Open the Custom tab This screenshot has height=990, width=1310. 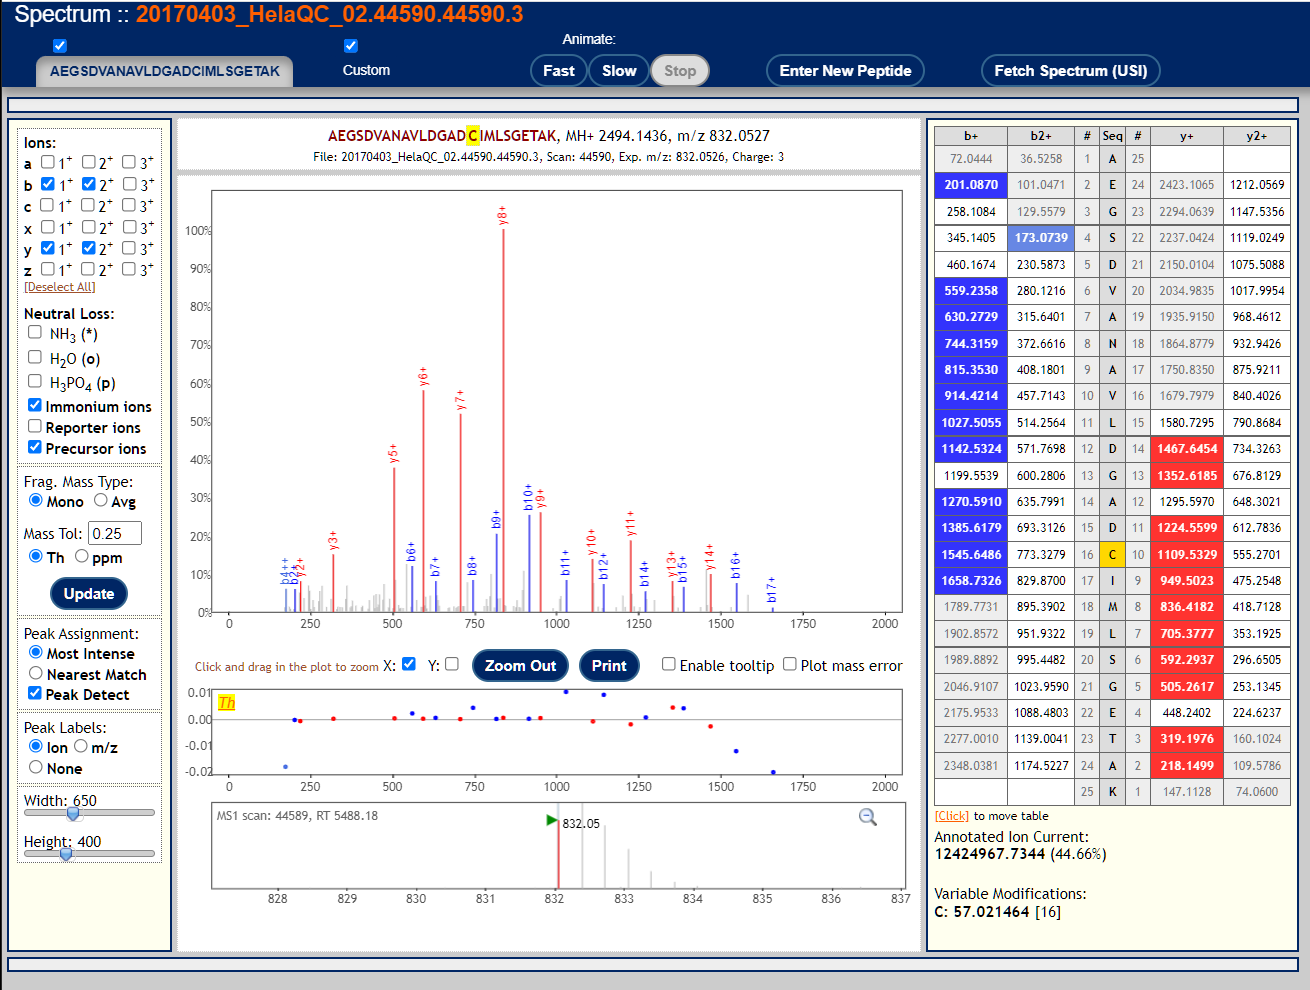[366, 70]
